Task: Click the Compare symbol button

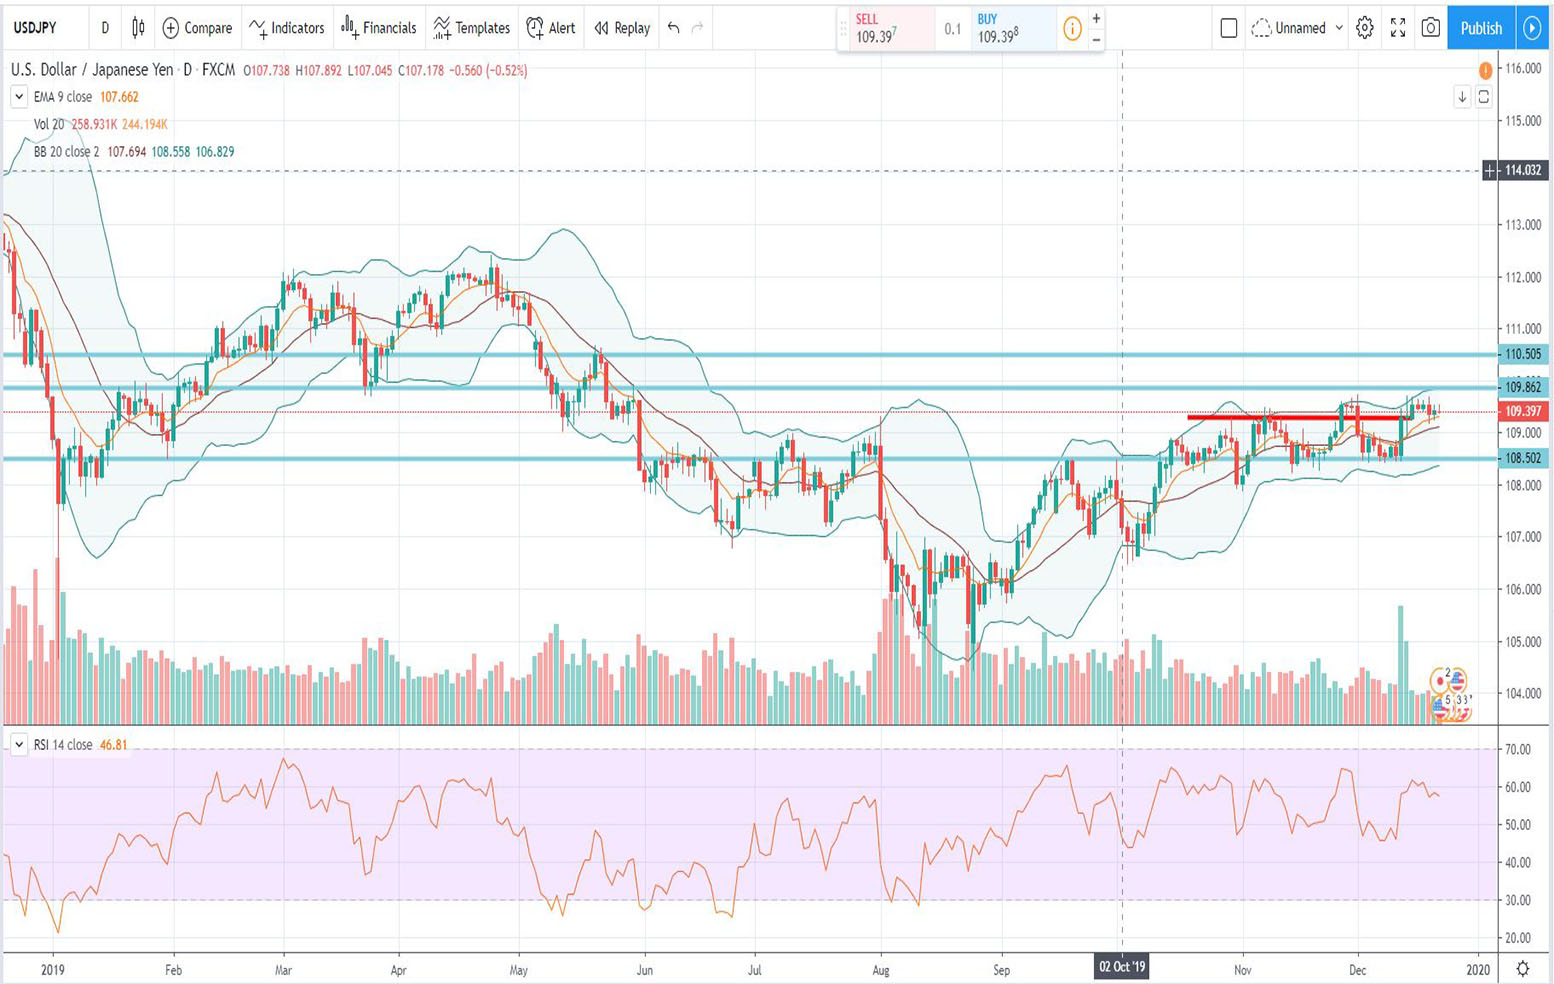Action: tap(197, 28)
